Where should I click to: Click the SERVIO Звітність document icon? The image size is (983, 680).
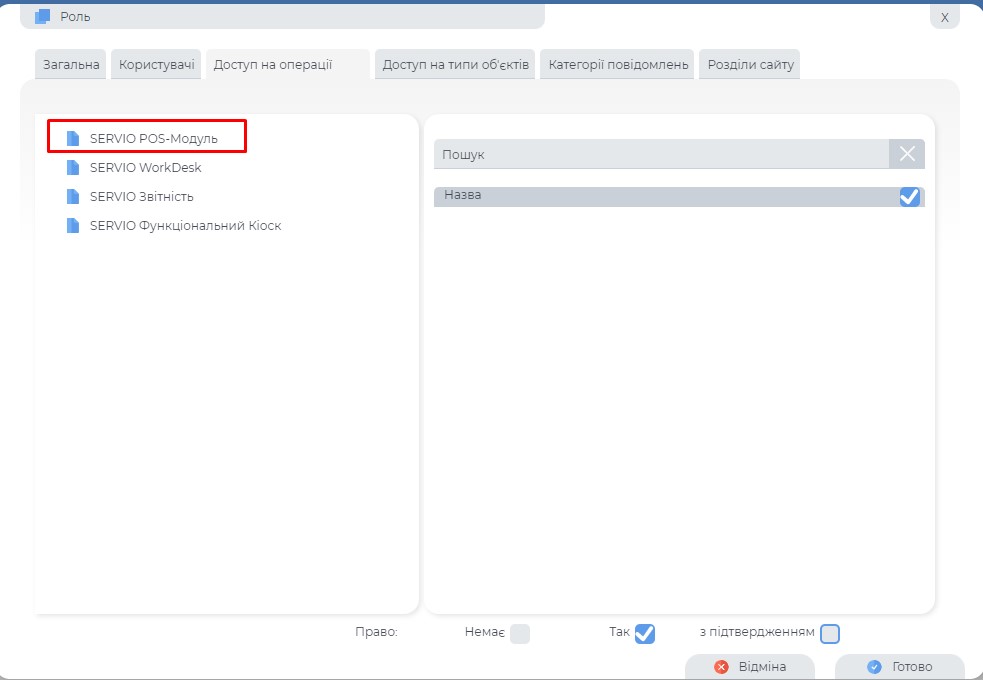72,196
